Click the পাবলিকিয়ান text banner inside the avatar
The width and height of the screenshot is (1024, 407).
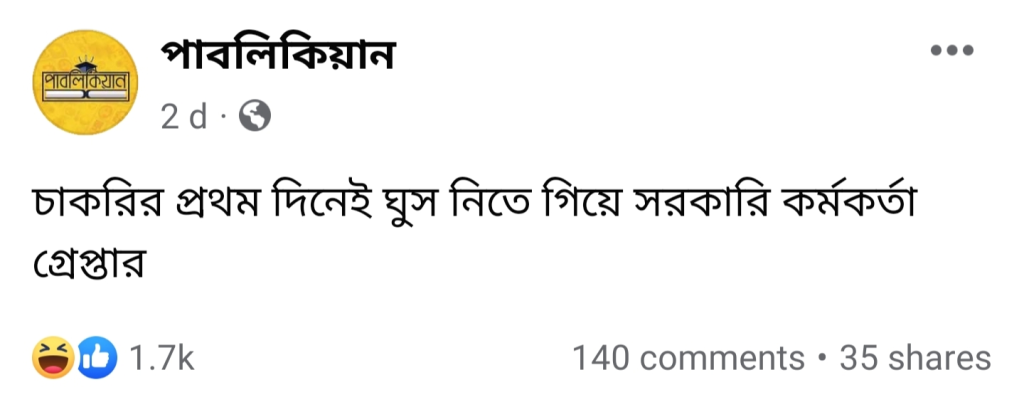(x=86, y=83)
